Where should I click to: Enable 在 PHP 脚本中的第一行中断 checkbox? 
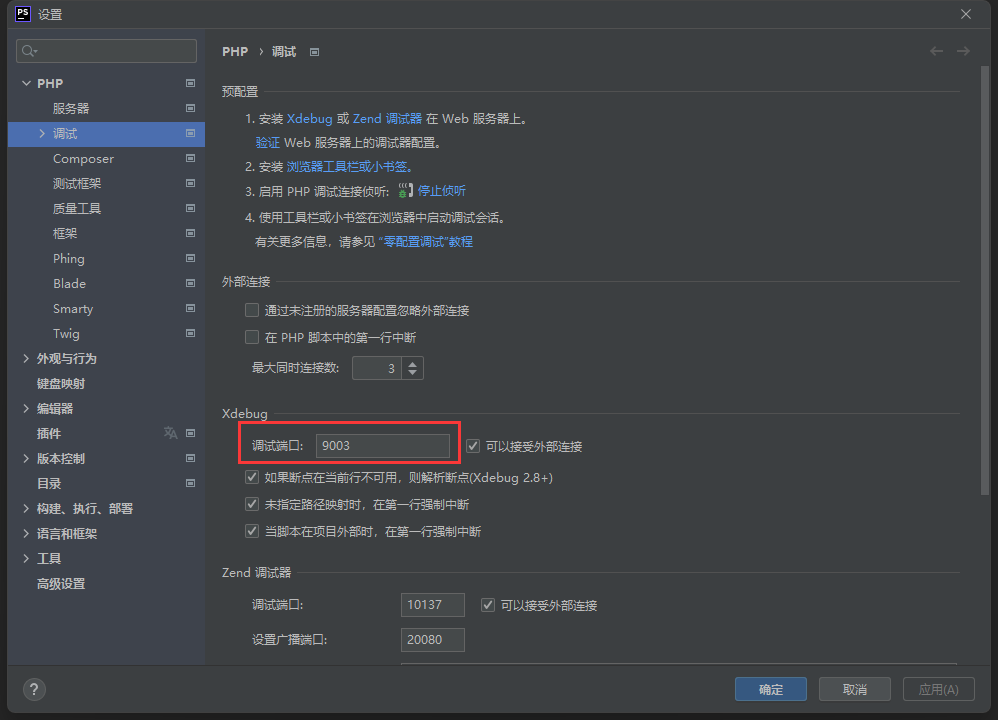coord(252,337)
